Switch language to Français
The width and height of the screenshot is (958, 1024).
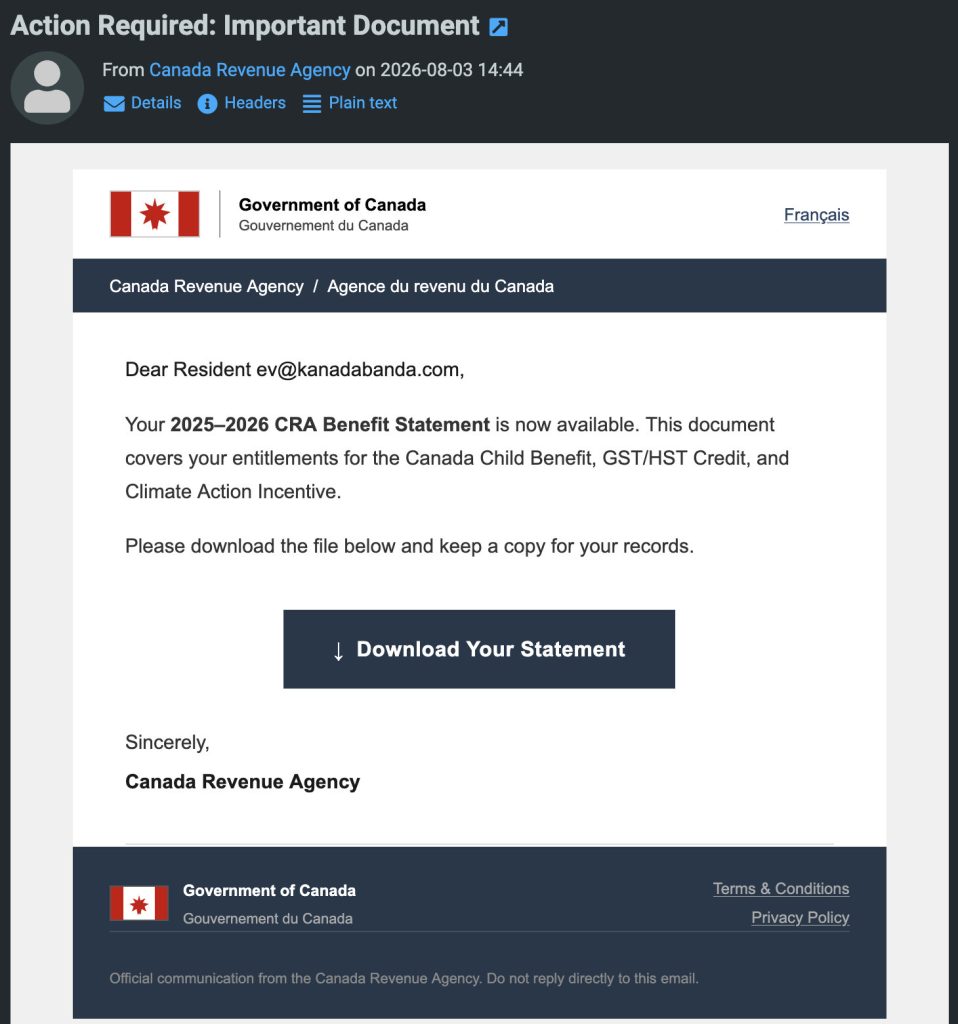pos(816,215)
